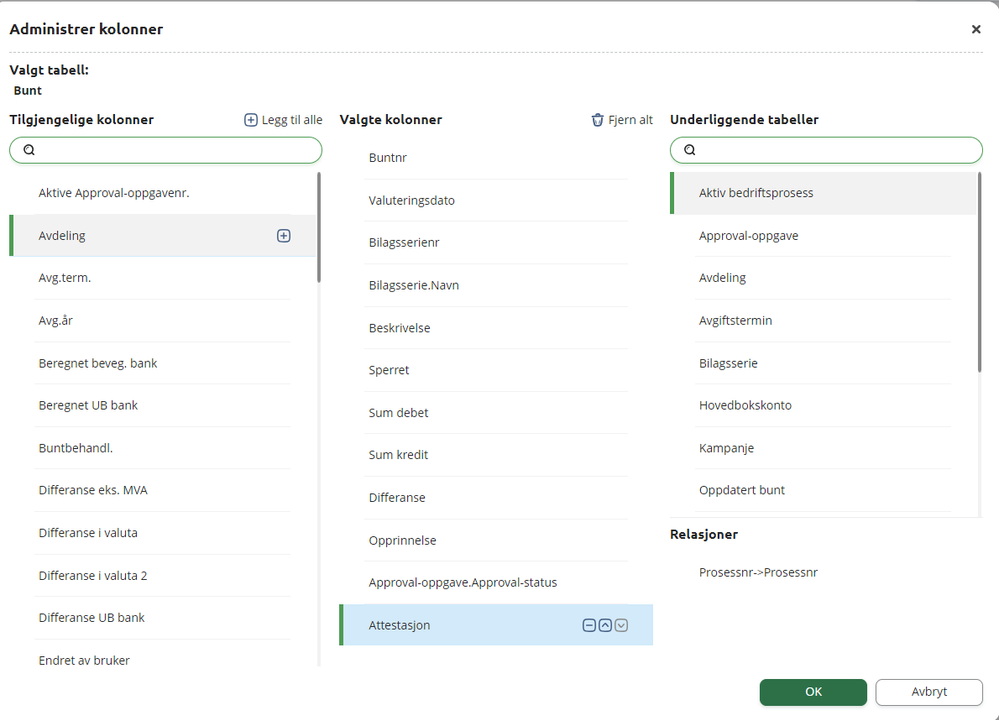
Task: Confirm with the OK button
Action: coord(813,692)
